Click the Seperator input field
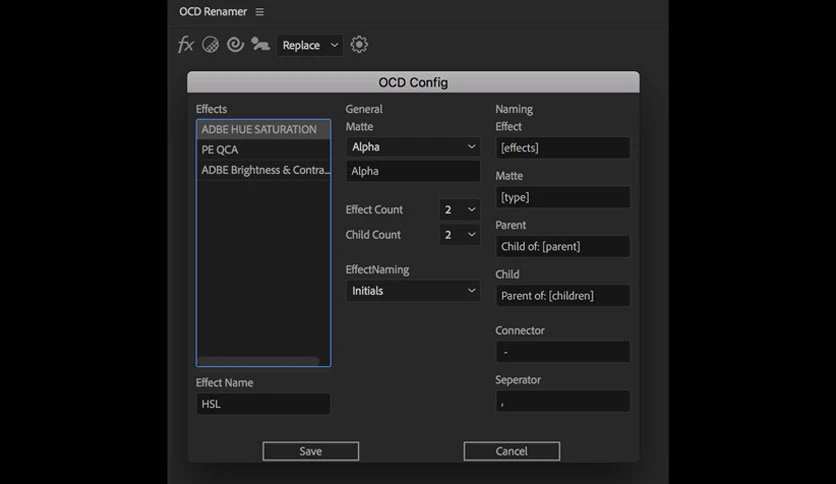The image size is (836, 484). [563, 401]
